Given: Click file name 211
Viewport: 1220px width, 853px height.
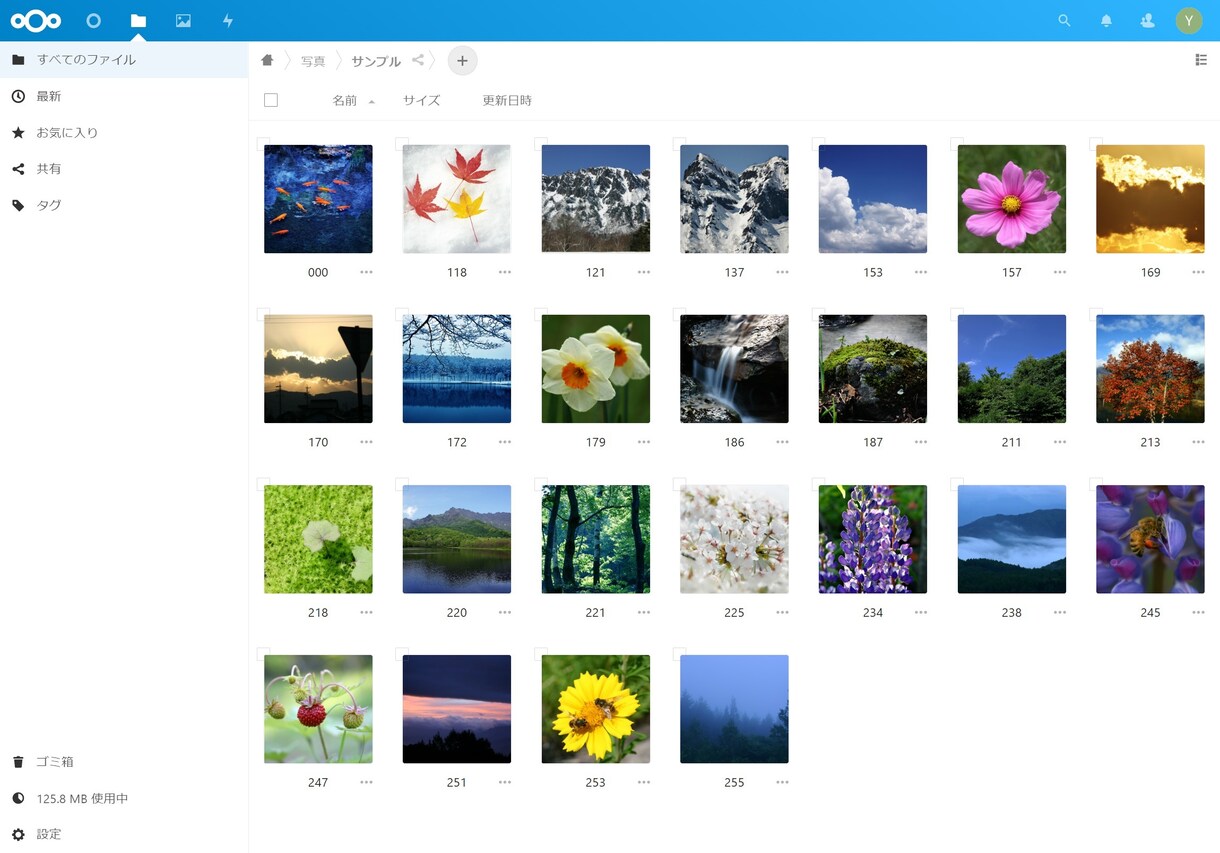Looking at the screenshot, I should 1011,442.
